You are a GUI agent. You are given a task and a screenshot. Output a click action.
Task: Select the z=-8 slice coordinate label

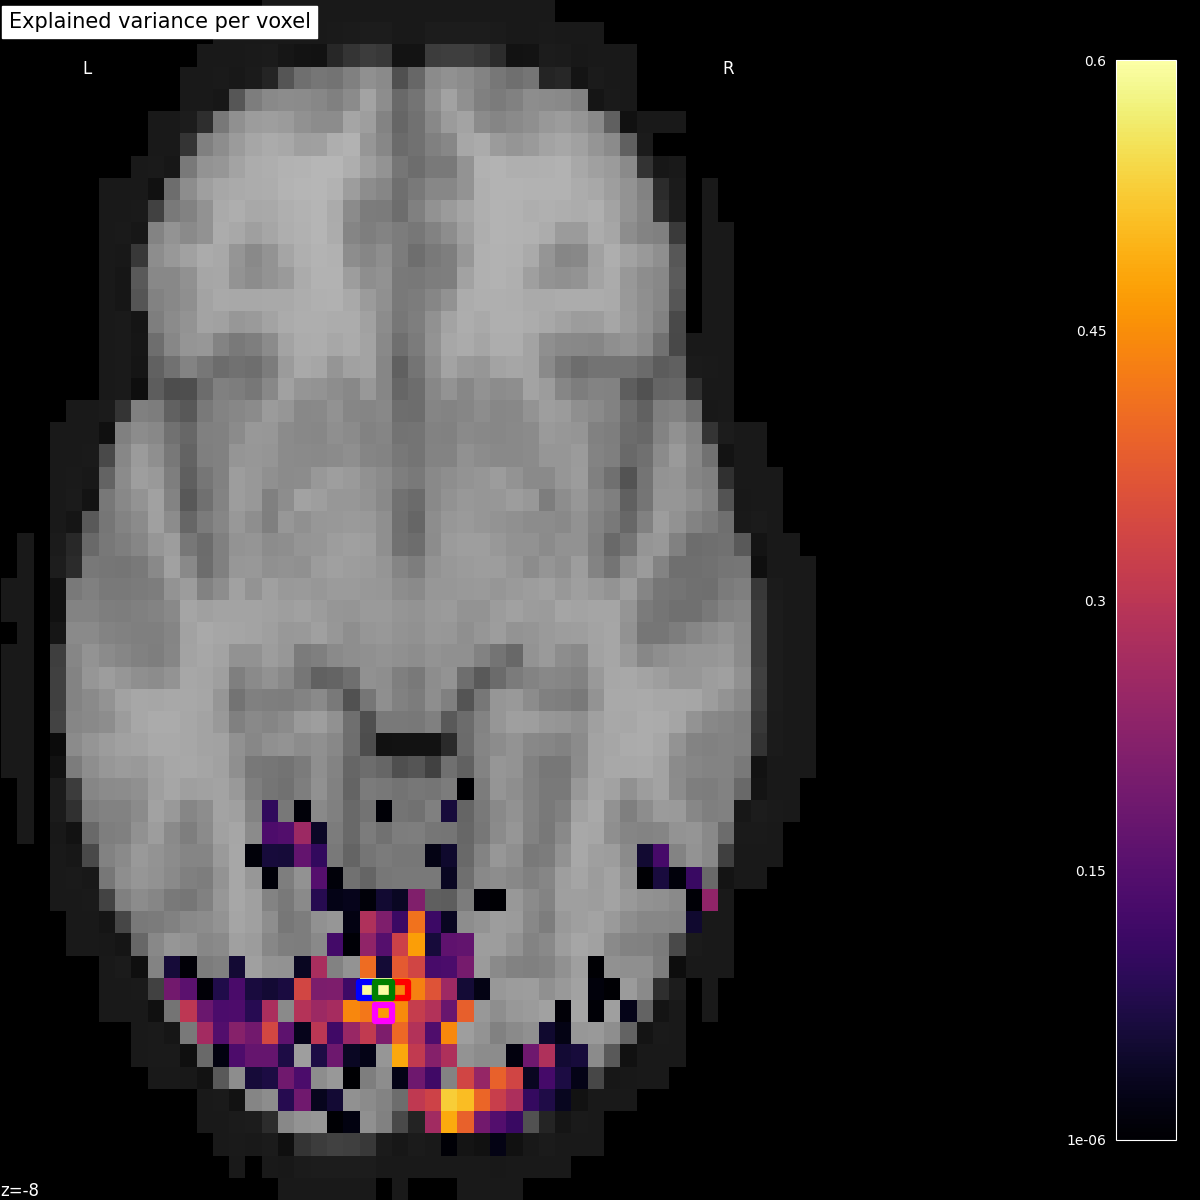(x=20, y=1190)
